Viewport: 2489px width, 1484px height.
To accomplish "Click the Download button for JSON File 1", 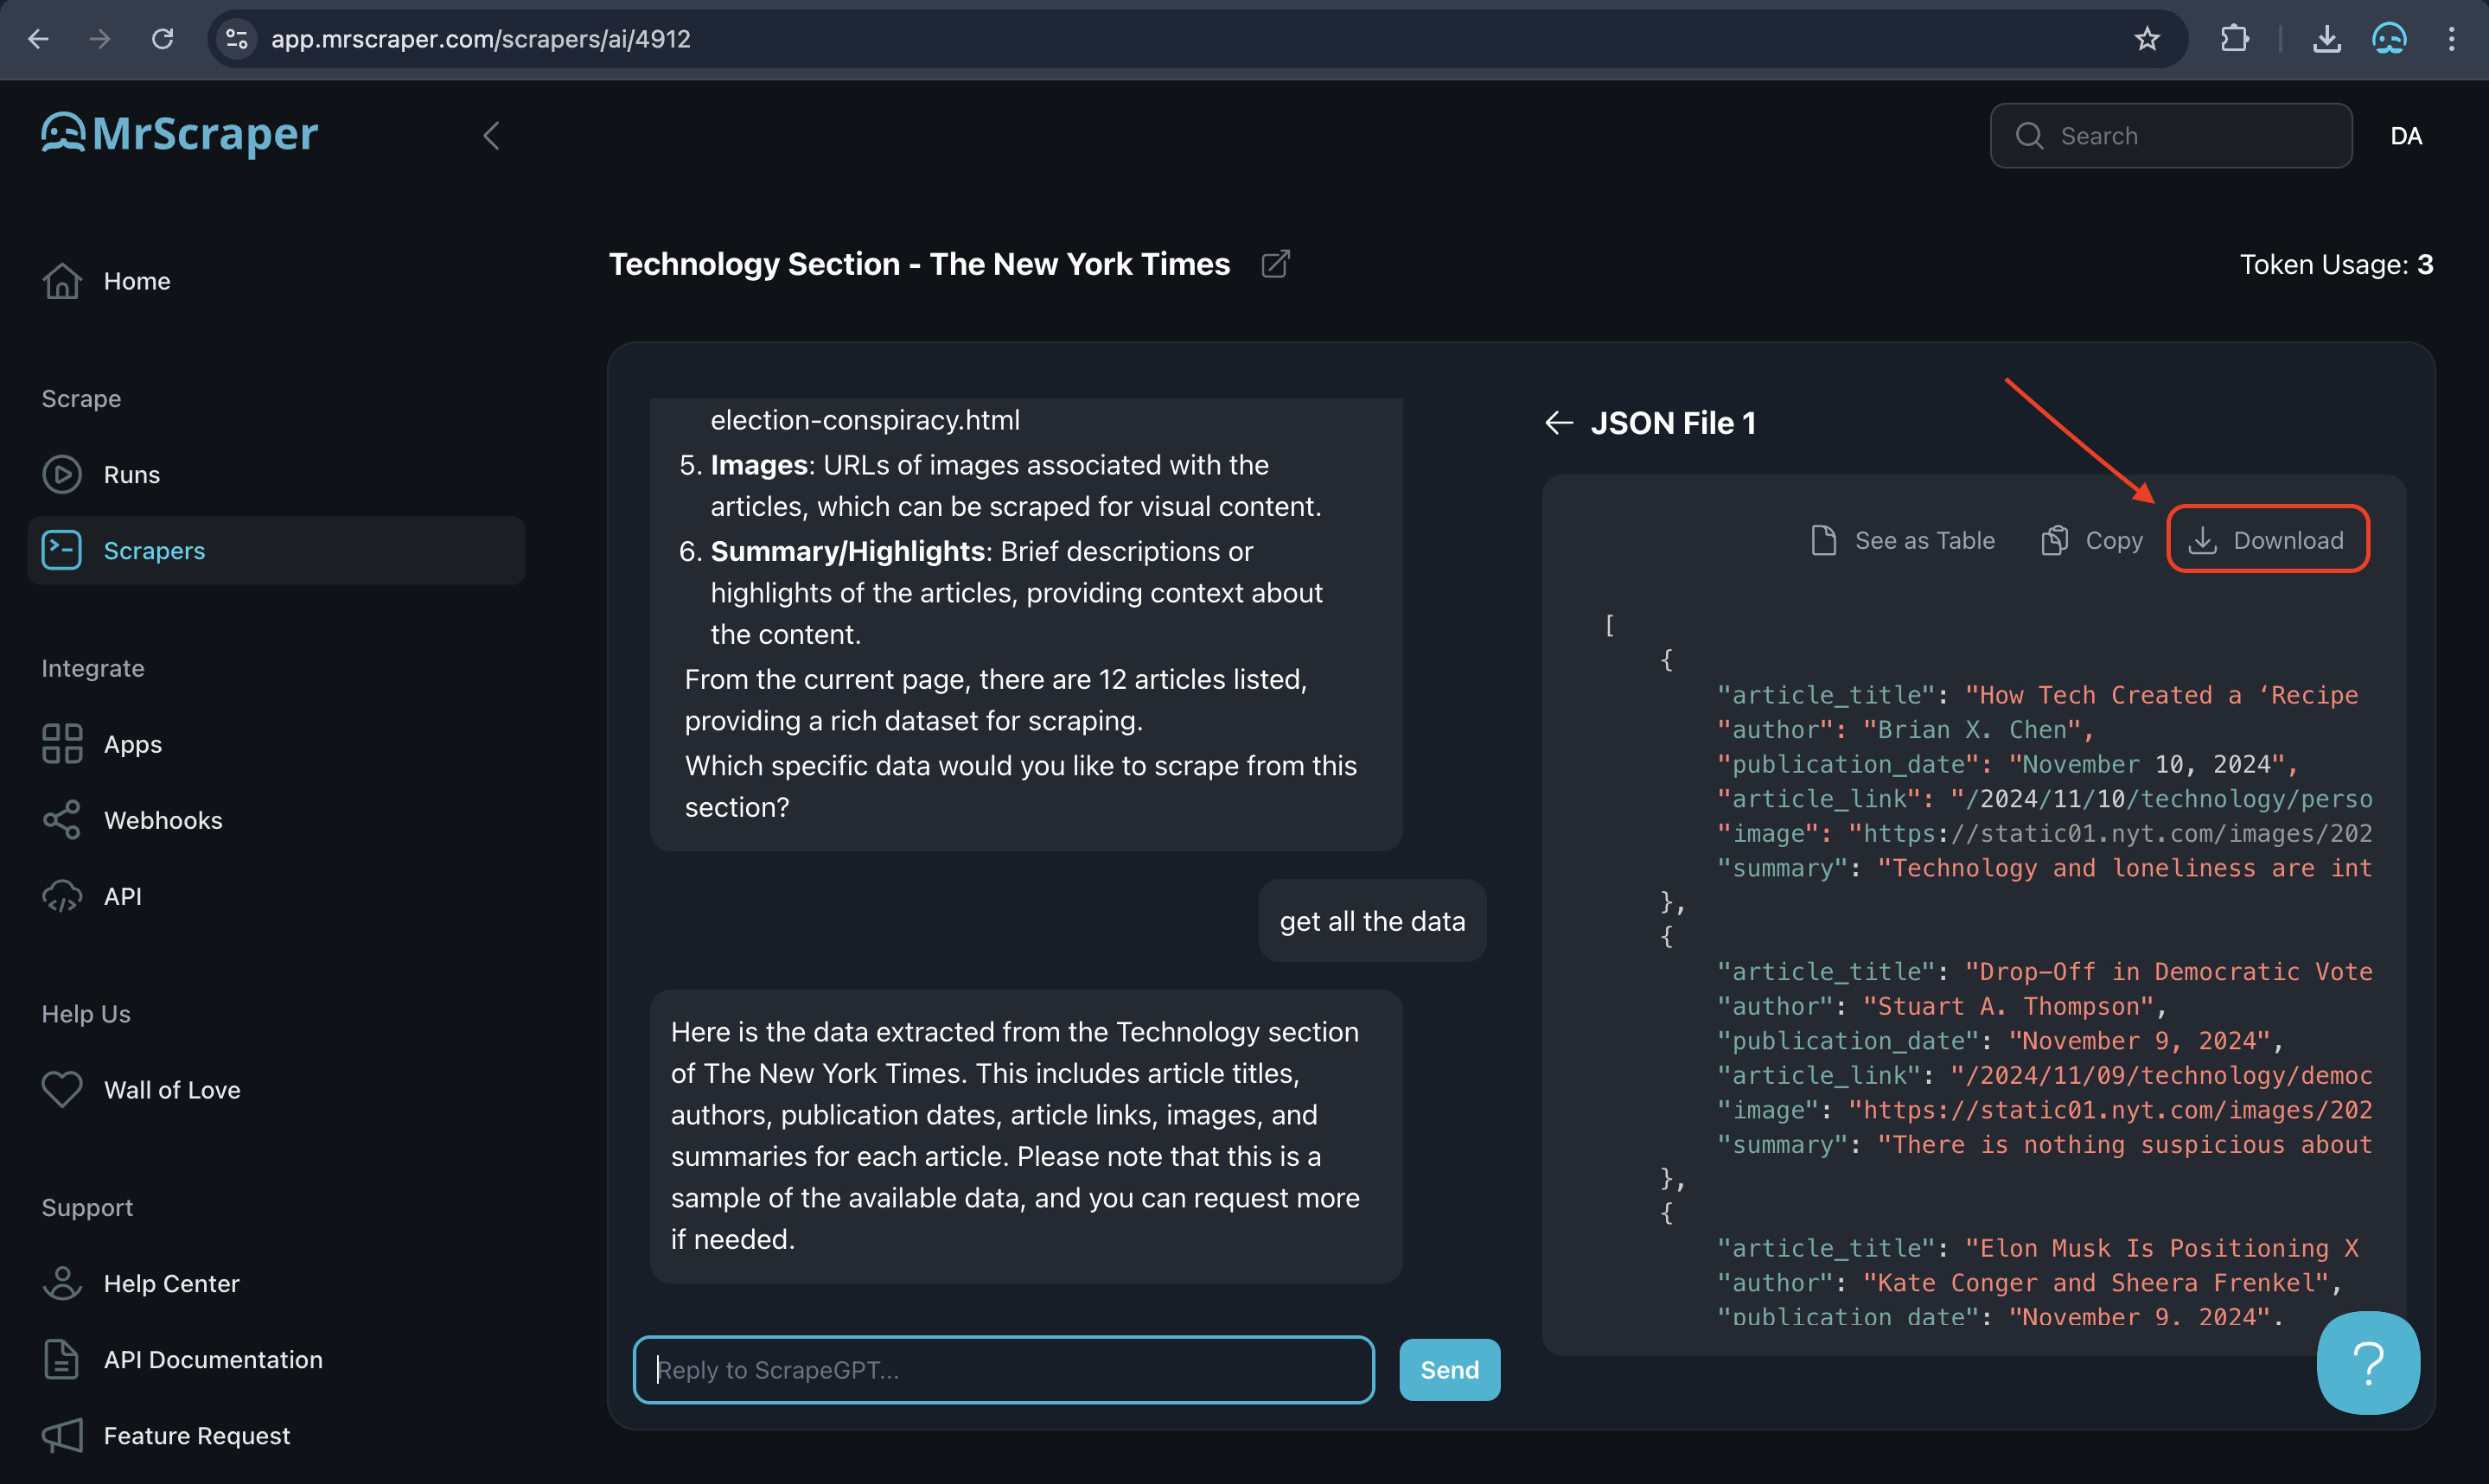I will point(2269,538).
